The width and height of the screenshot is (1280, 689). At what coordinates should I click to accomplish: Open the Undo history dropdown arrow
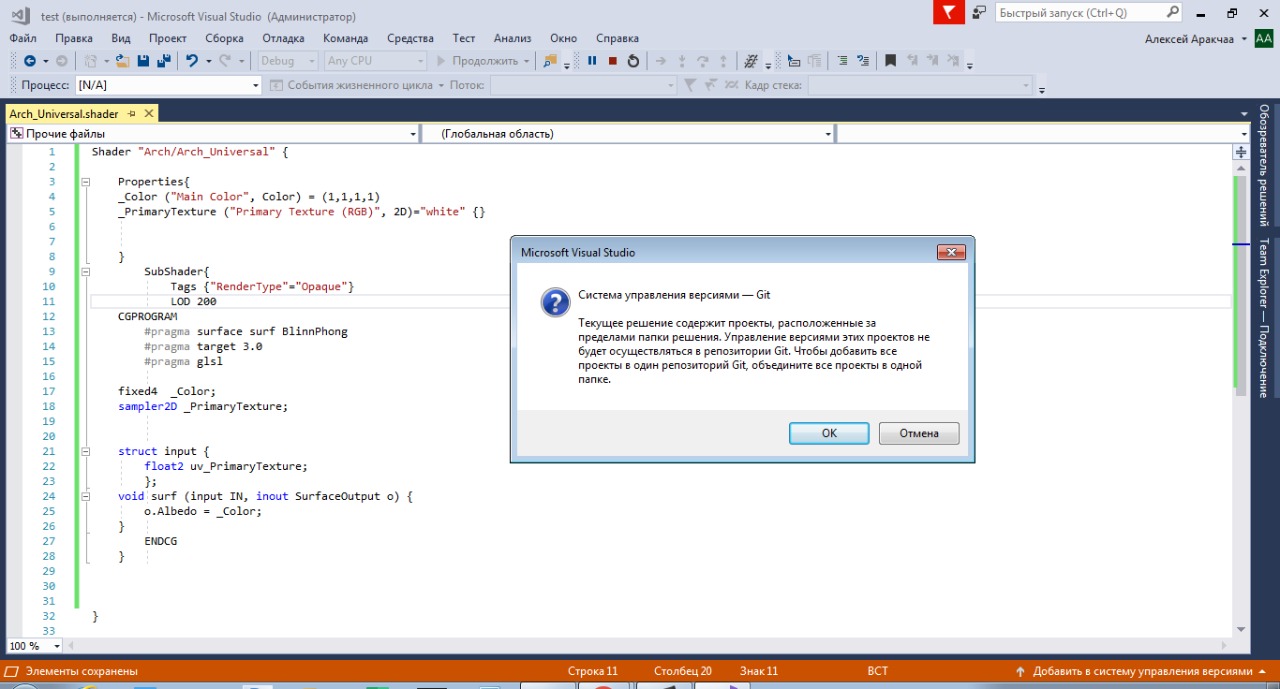pyautogui.click(x=208, y=61)
